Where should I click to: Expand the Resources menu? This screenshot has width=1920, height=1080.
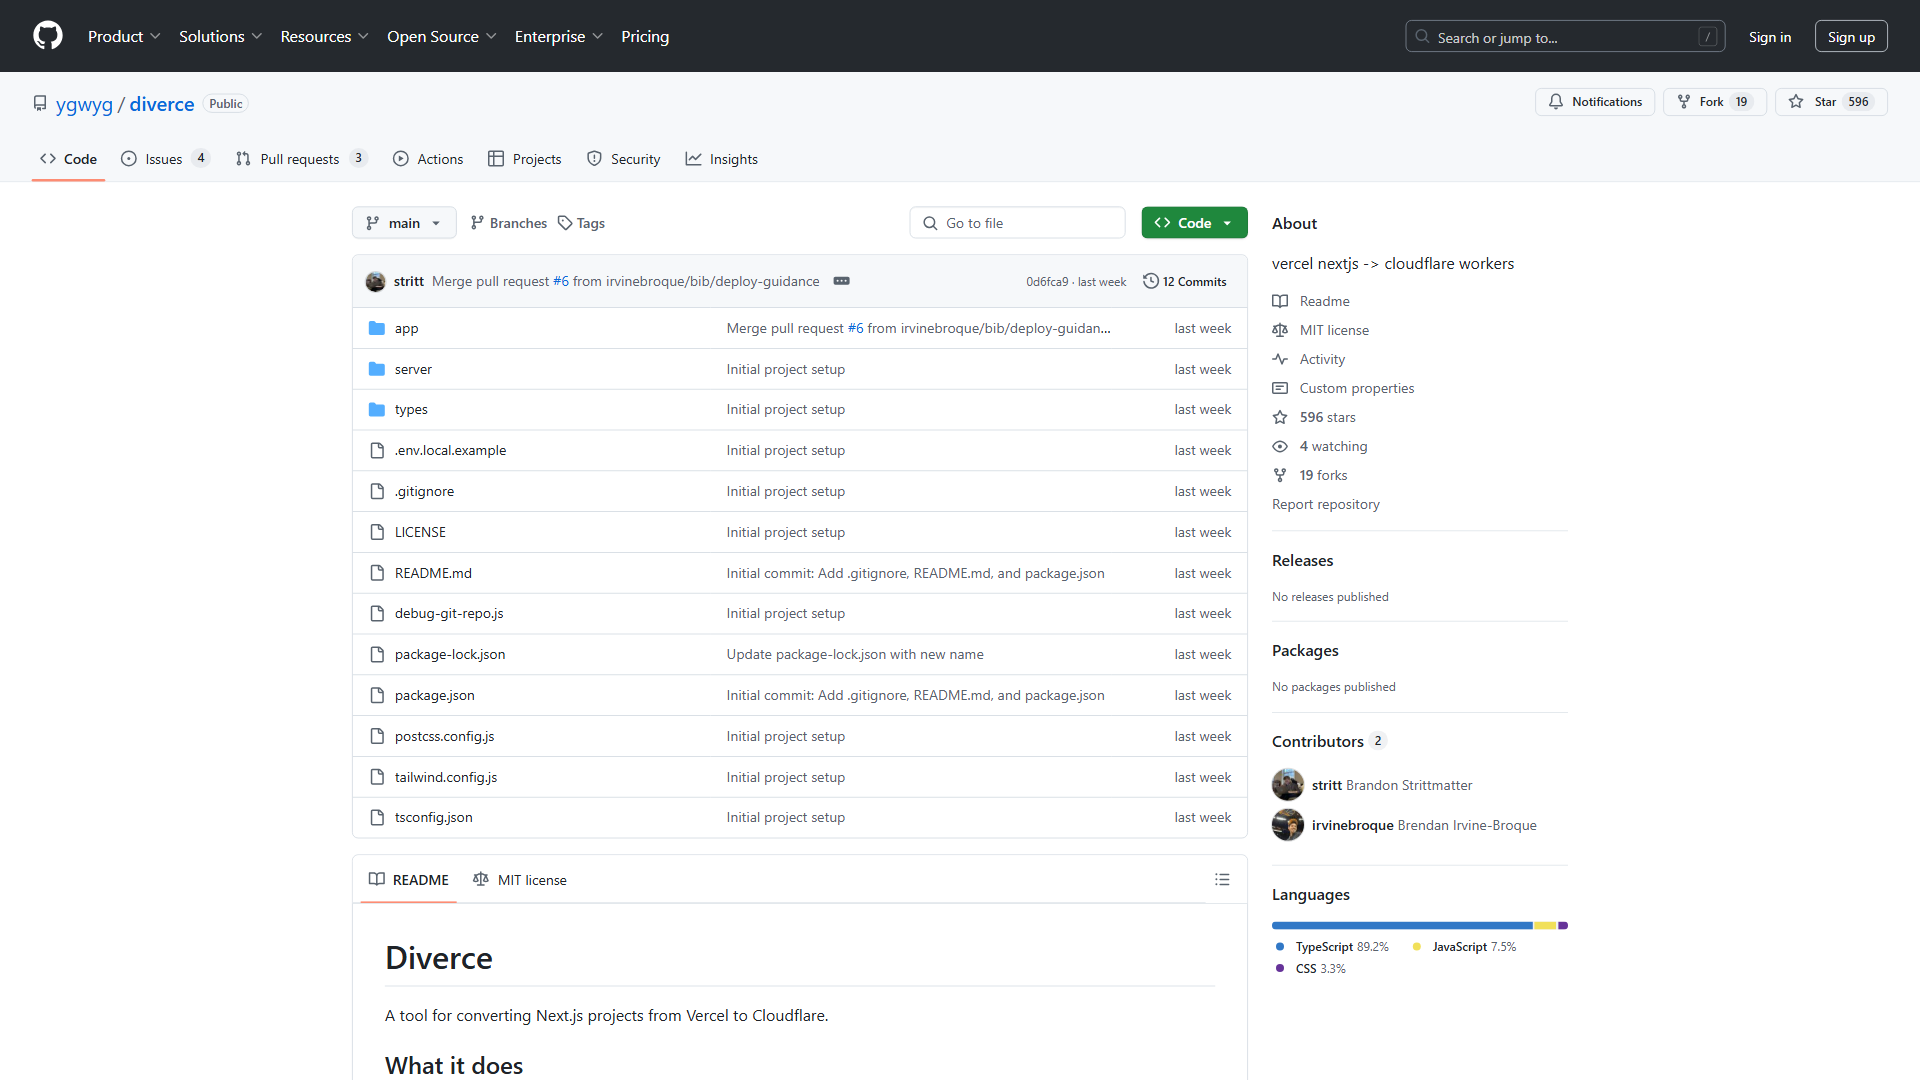click(324, 36)
